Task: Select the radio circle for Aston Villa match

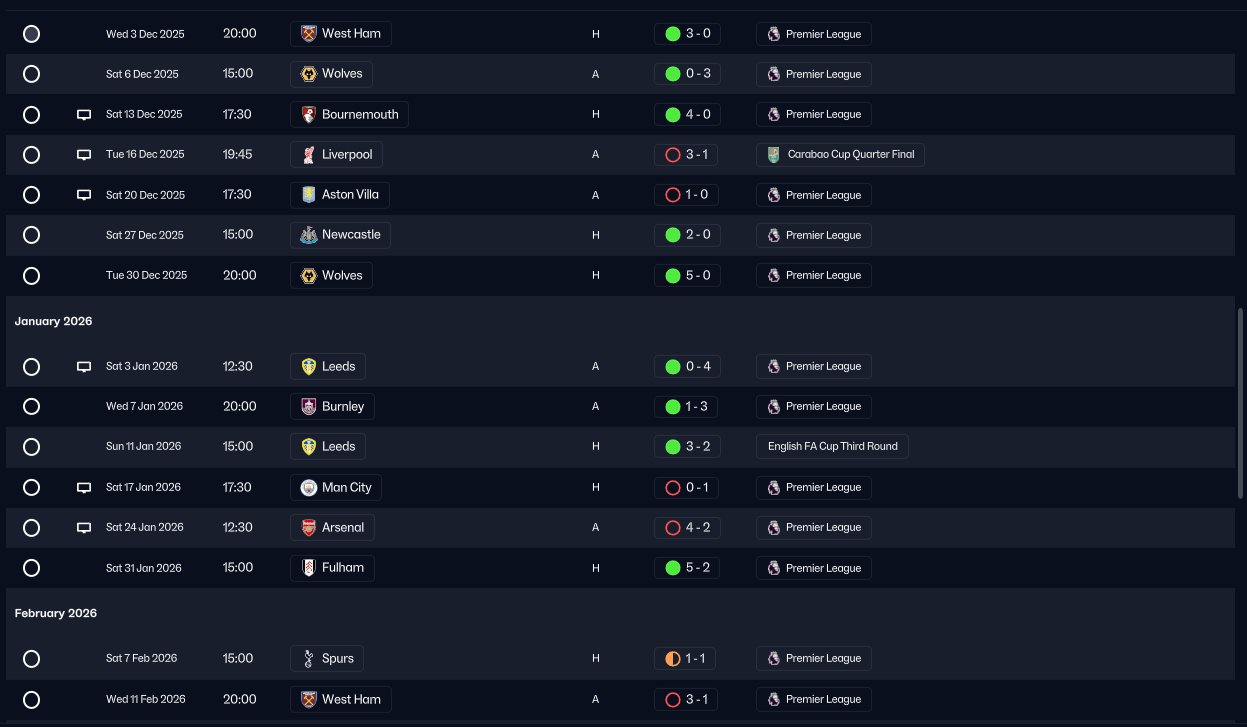Action: tap(31, 195)
